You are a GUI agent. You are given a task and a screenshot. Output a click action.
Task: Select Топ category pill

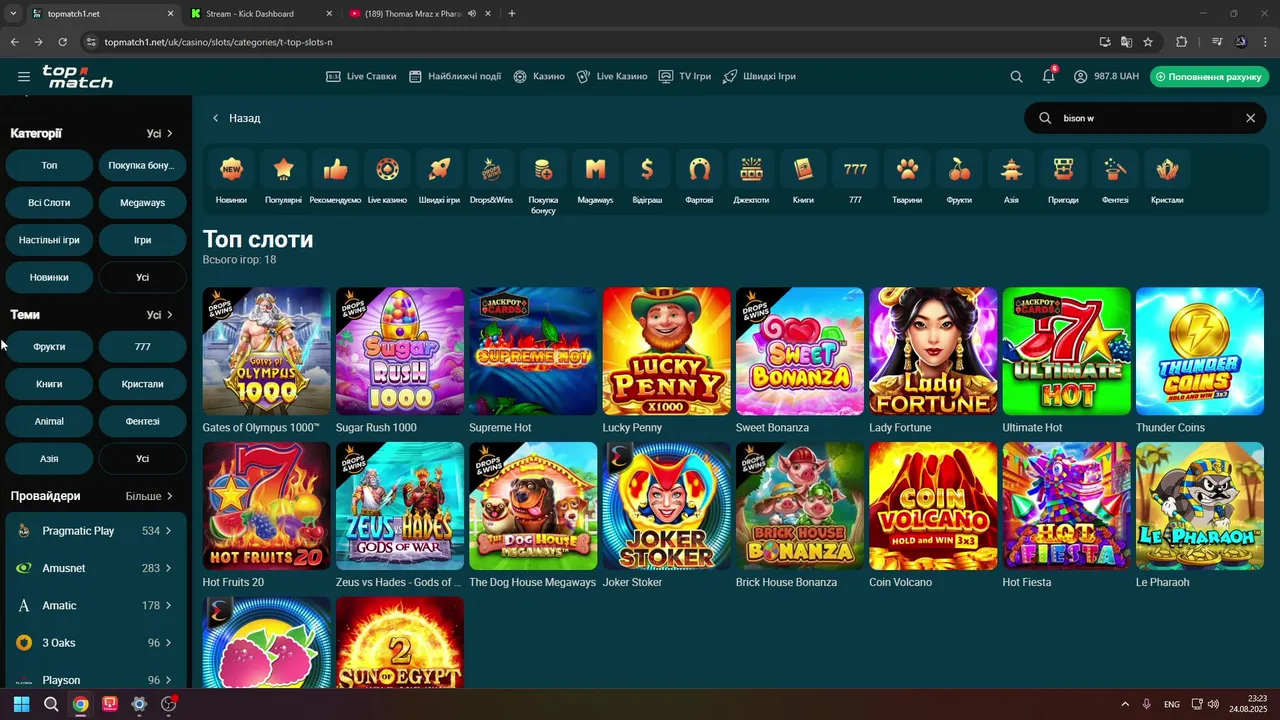point(49,165)
